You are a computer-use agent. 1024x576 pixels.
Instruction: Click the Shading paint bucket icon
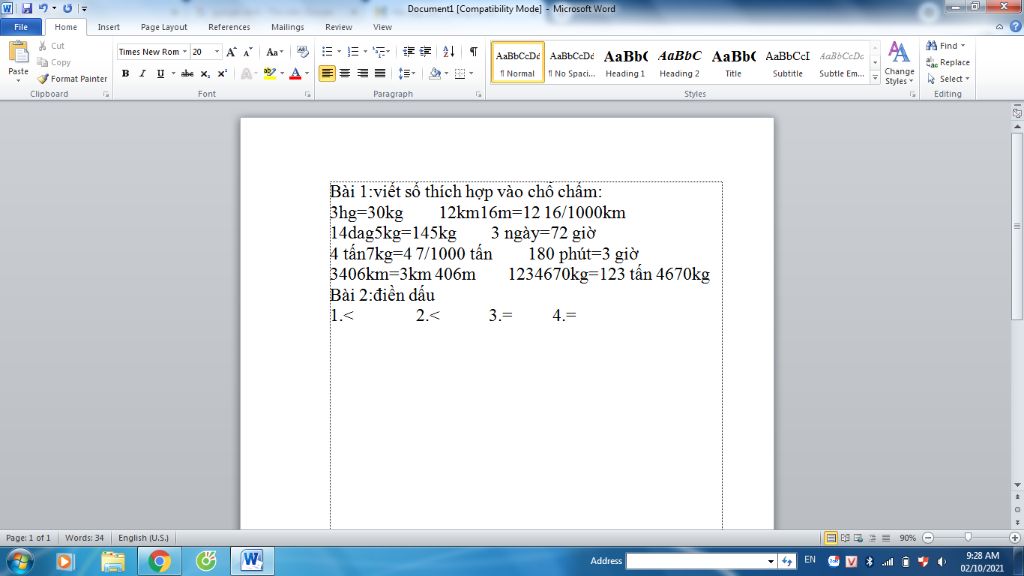click(435, 73)
